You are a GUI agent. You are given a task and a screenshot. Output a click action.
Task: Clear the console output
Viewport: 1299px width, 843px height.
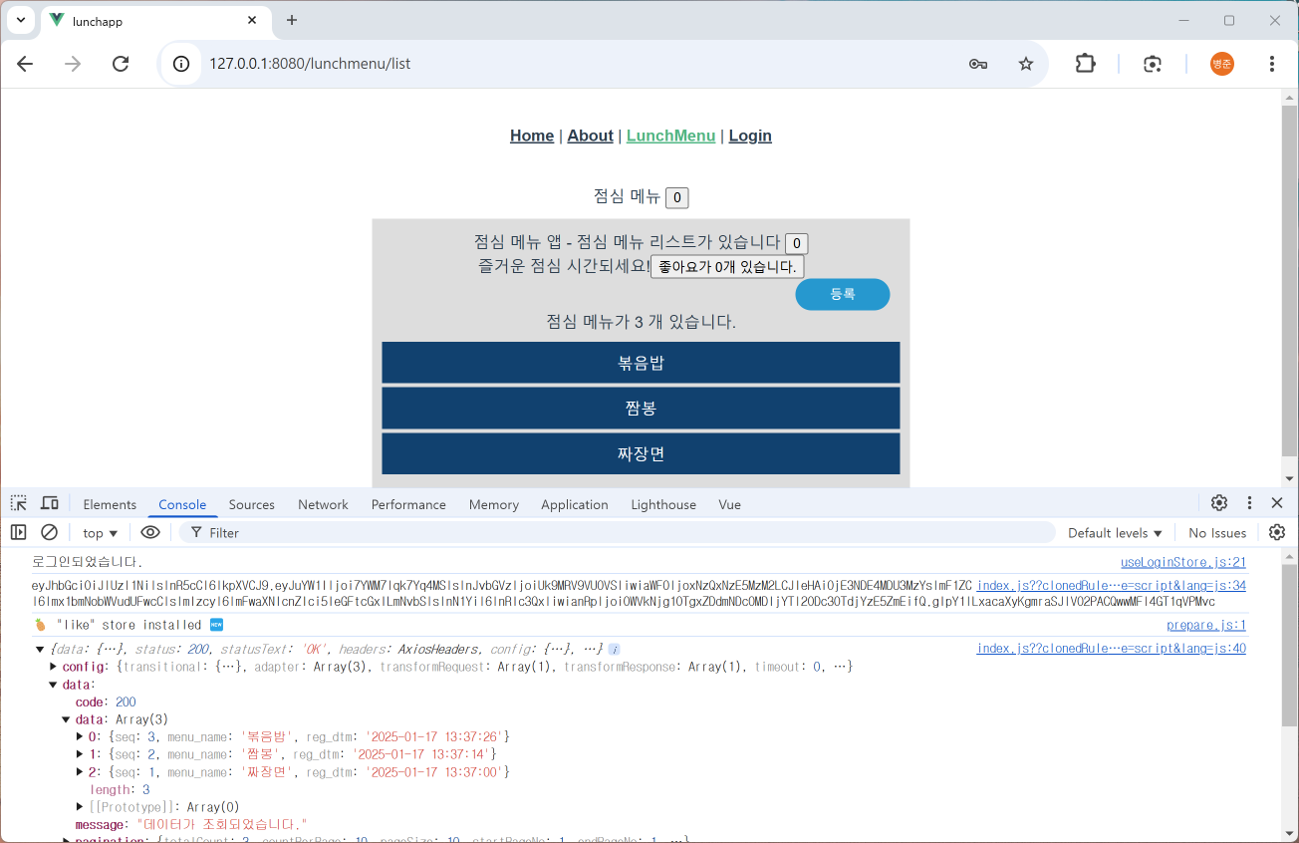(x=49, y=532)
